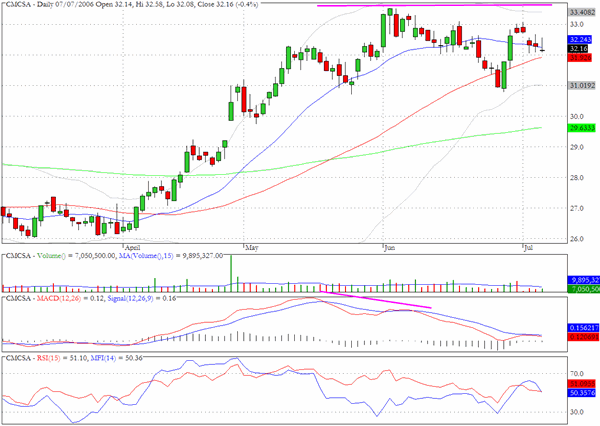Click the blue 0.156217 signal value label

coord(582,328)
